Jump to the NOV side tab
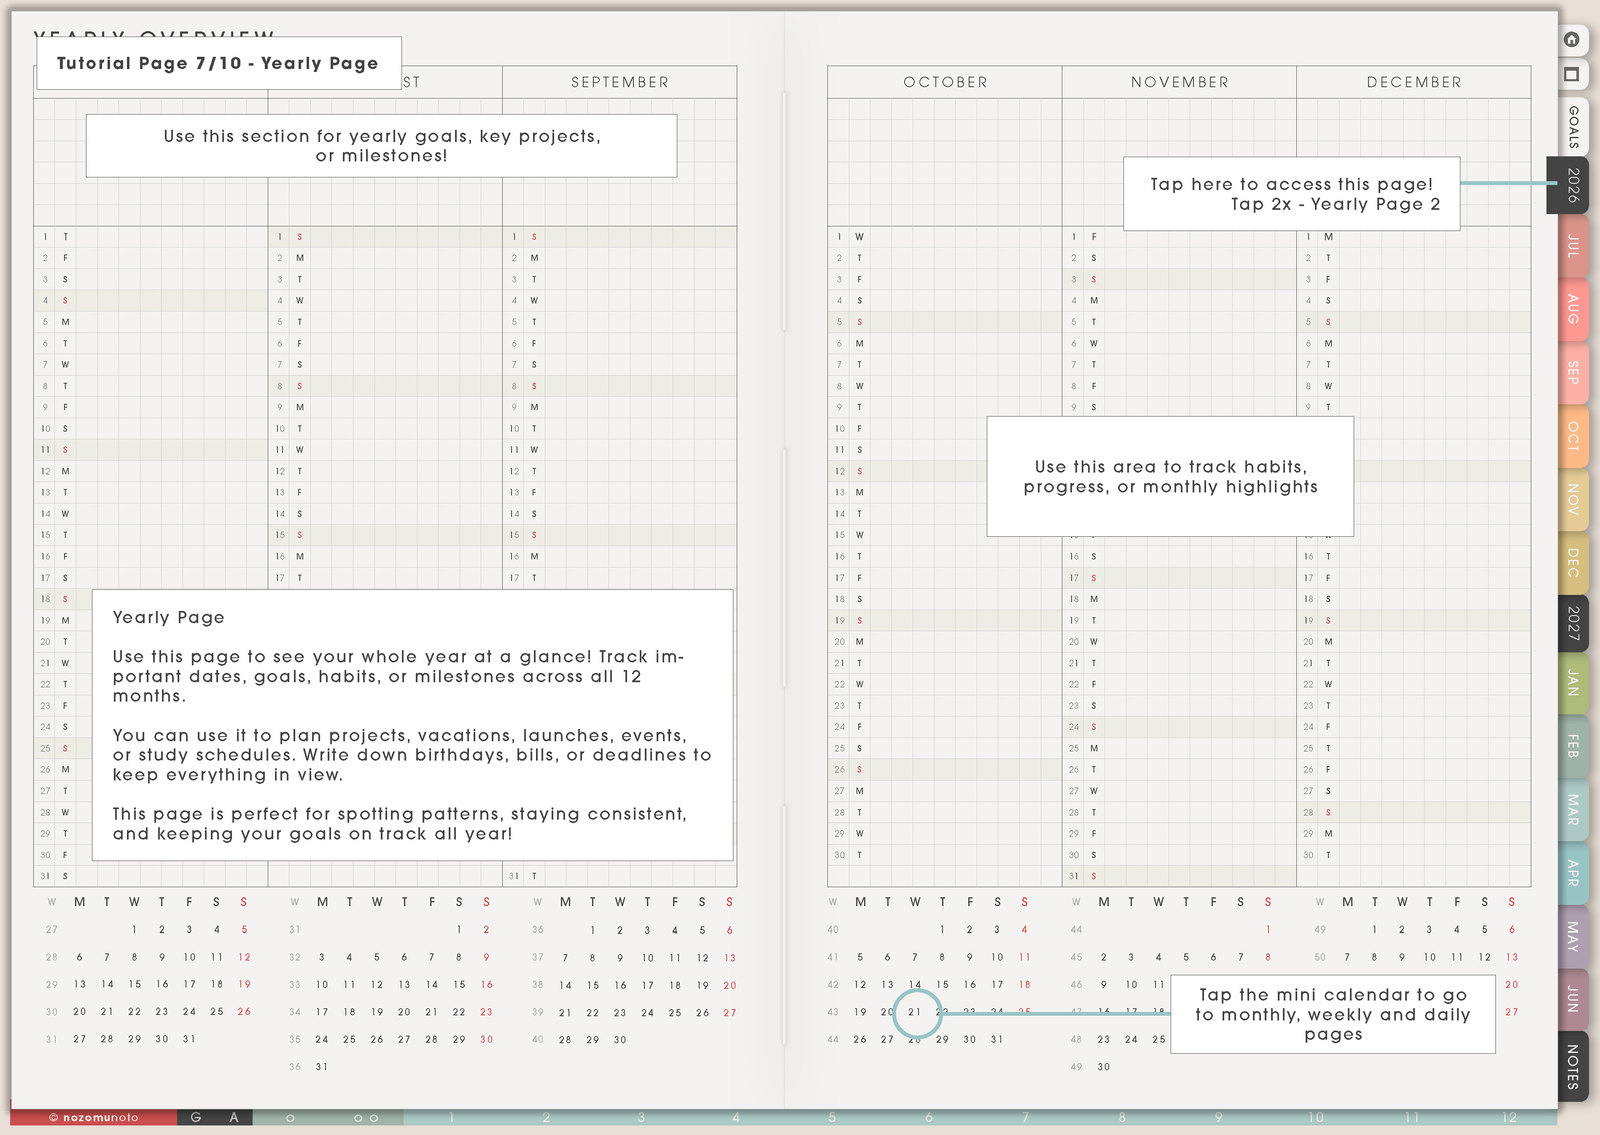The image size is (1600, 1135). tap(1572, 498)
